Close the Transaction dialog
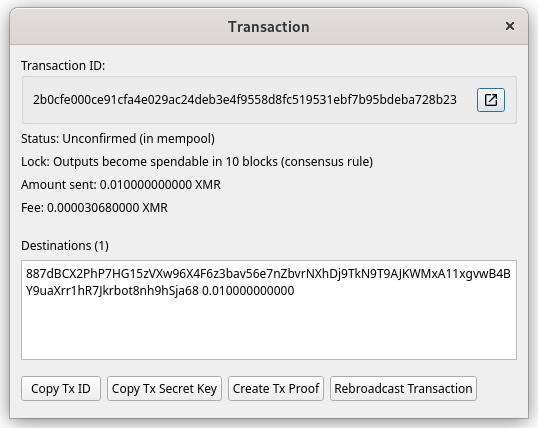 click(510, 26)
